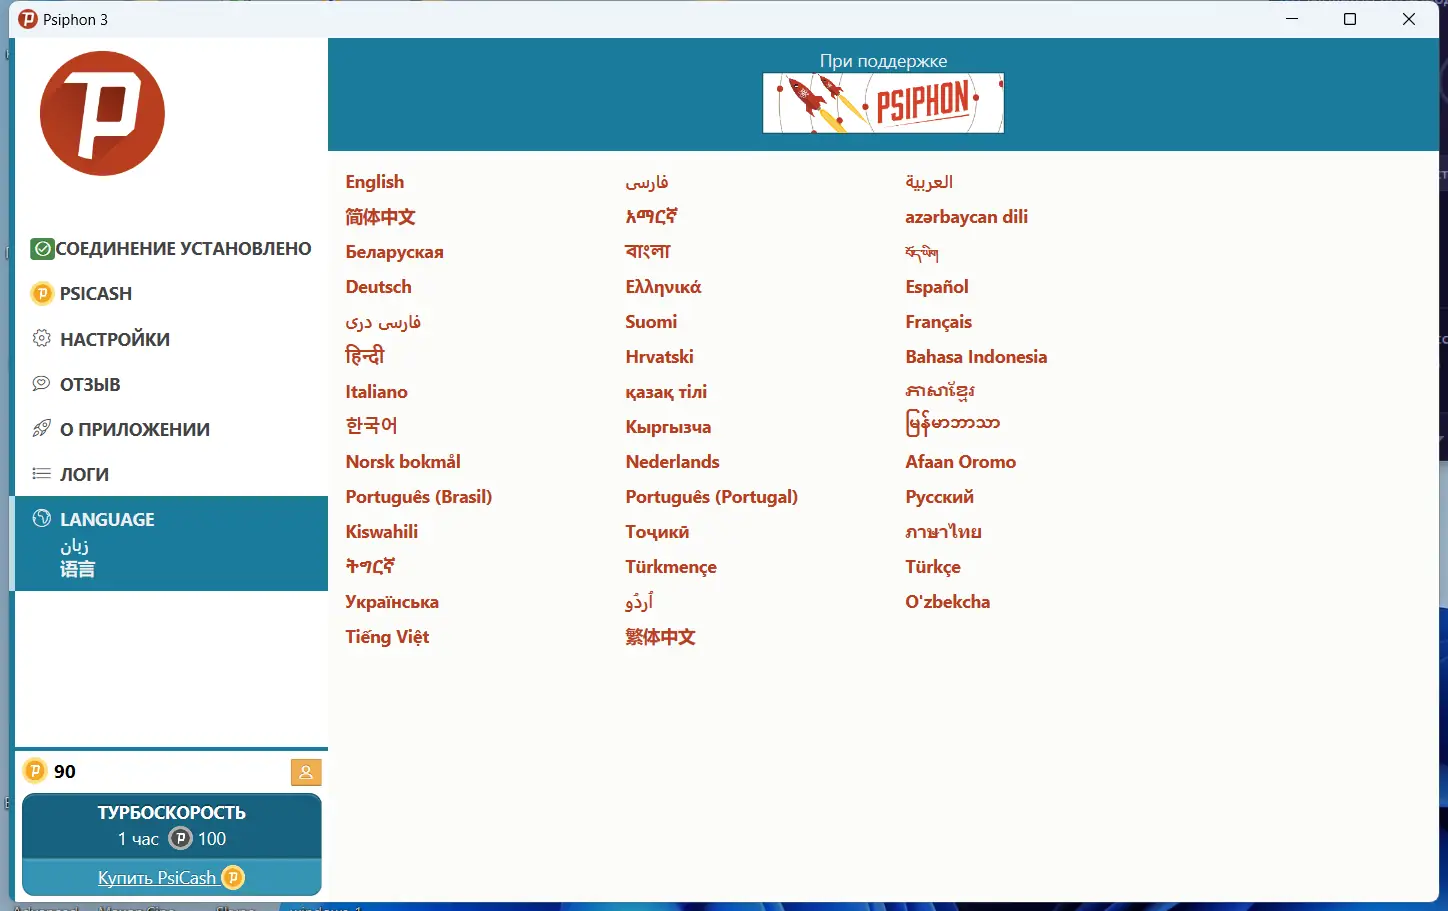
Task: Choose Suomi language
Action: [651, 322]
